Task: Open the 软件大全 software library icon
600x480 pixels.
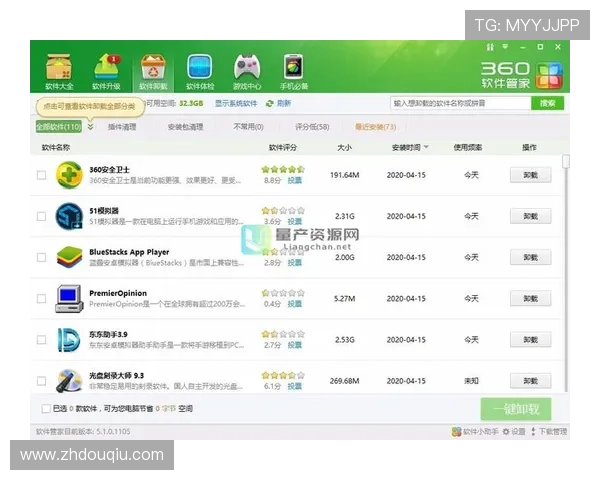Action: pos(59,72)
